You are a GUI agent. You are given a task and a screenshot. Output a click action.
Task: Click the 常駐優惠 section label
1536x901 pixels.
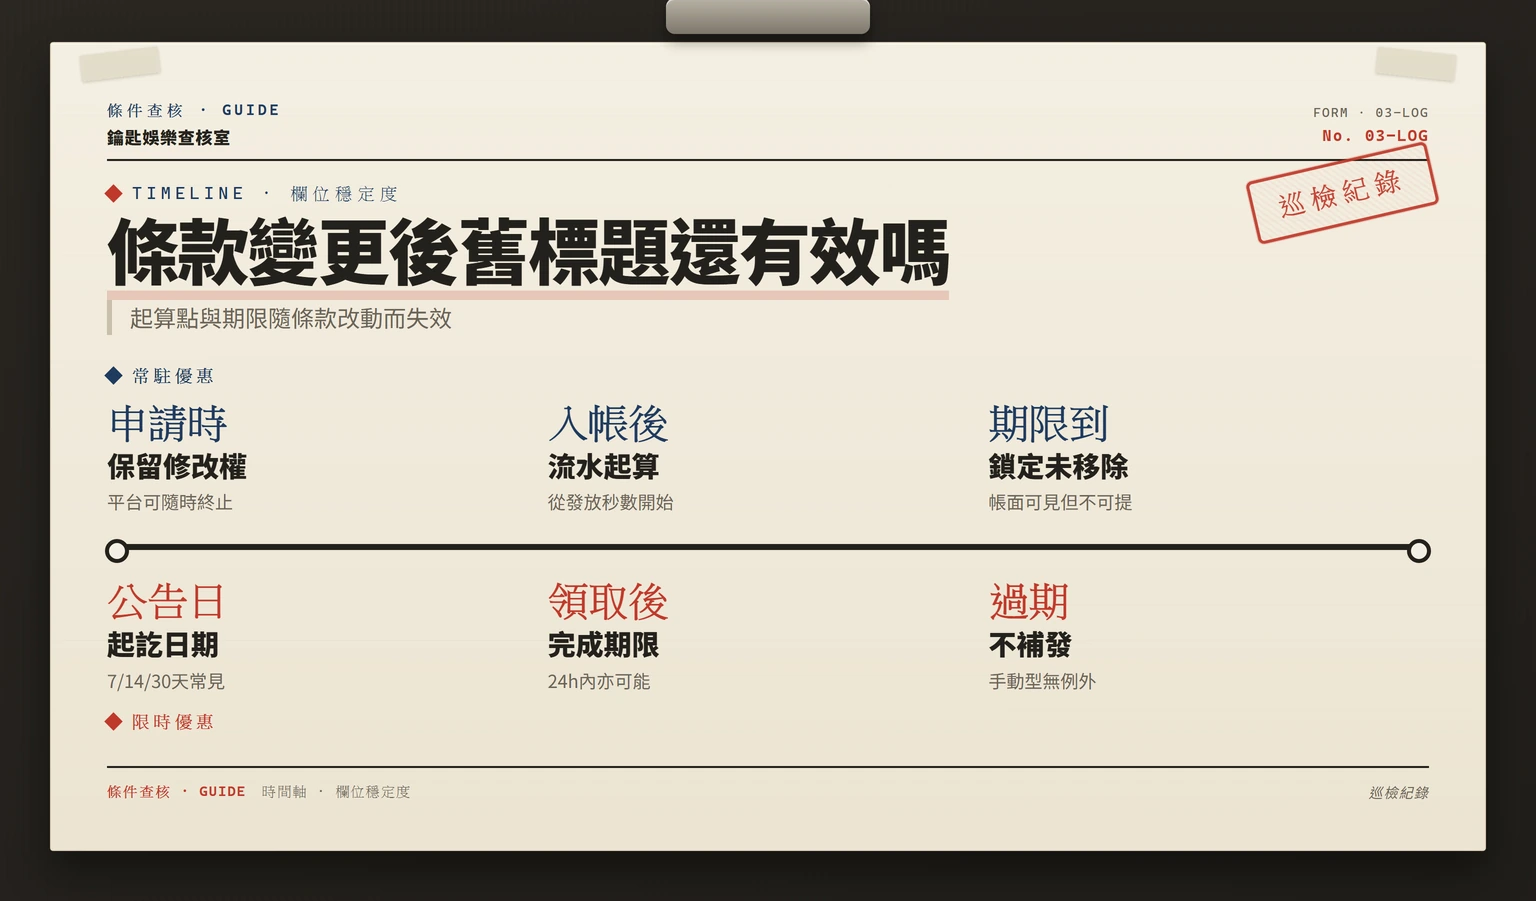[173, 376]
